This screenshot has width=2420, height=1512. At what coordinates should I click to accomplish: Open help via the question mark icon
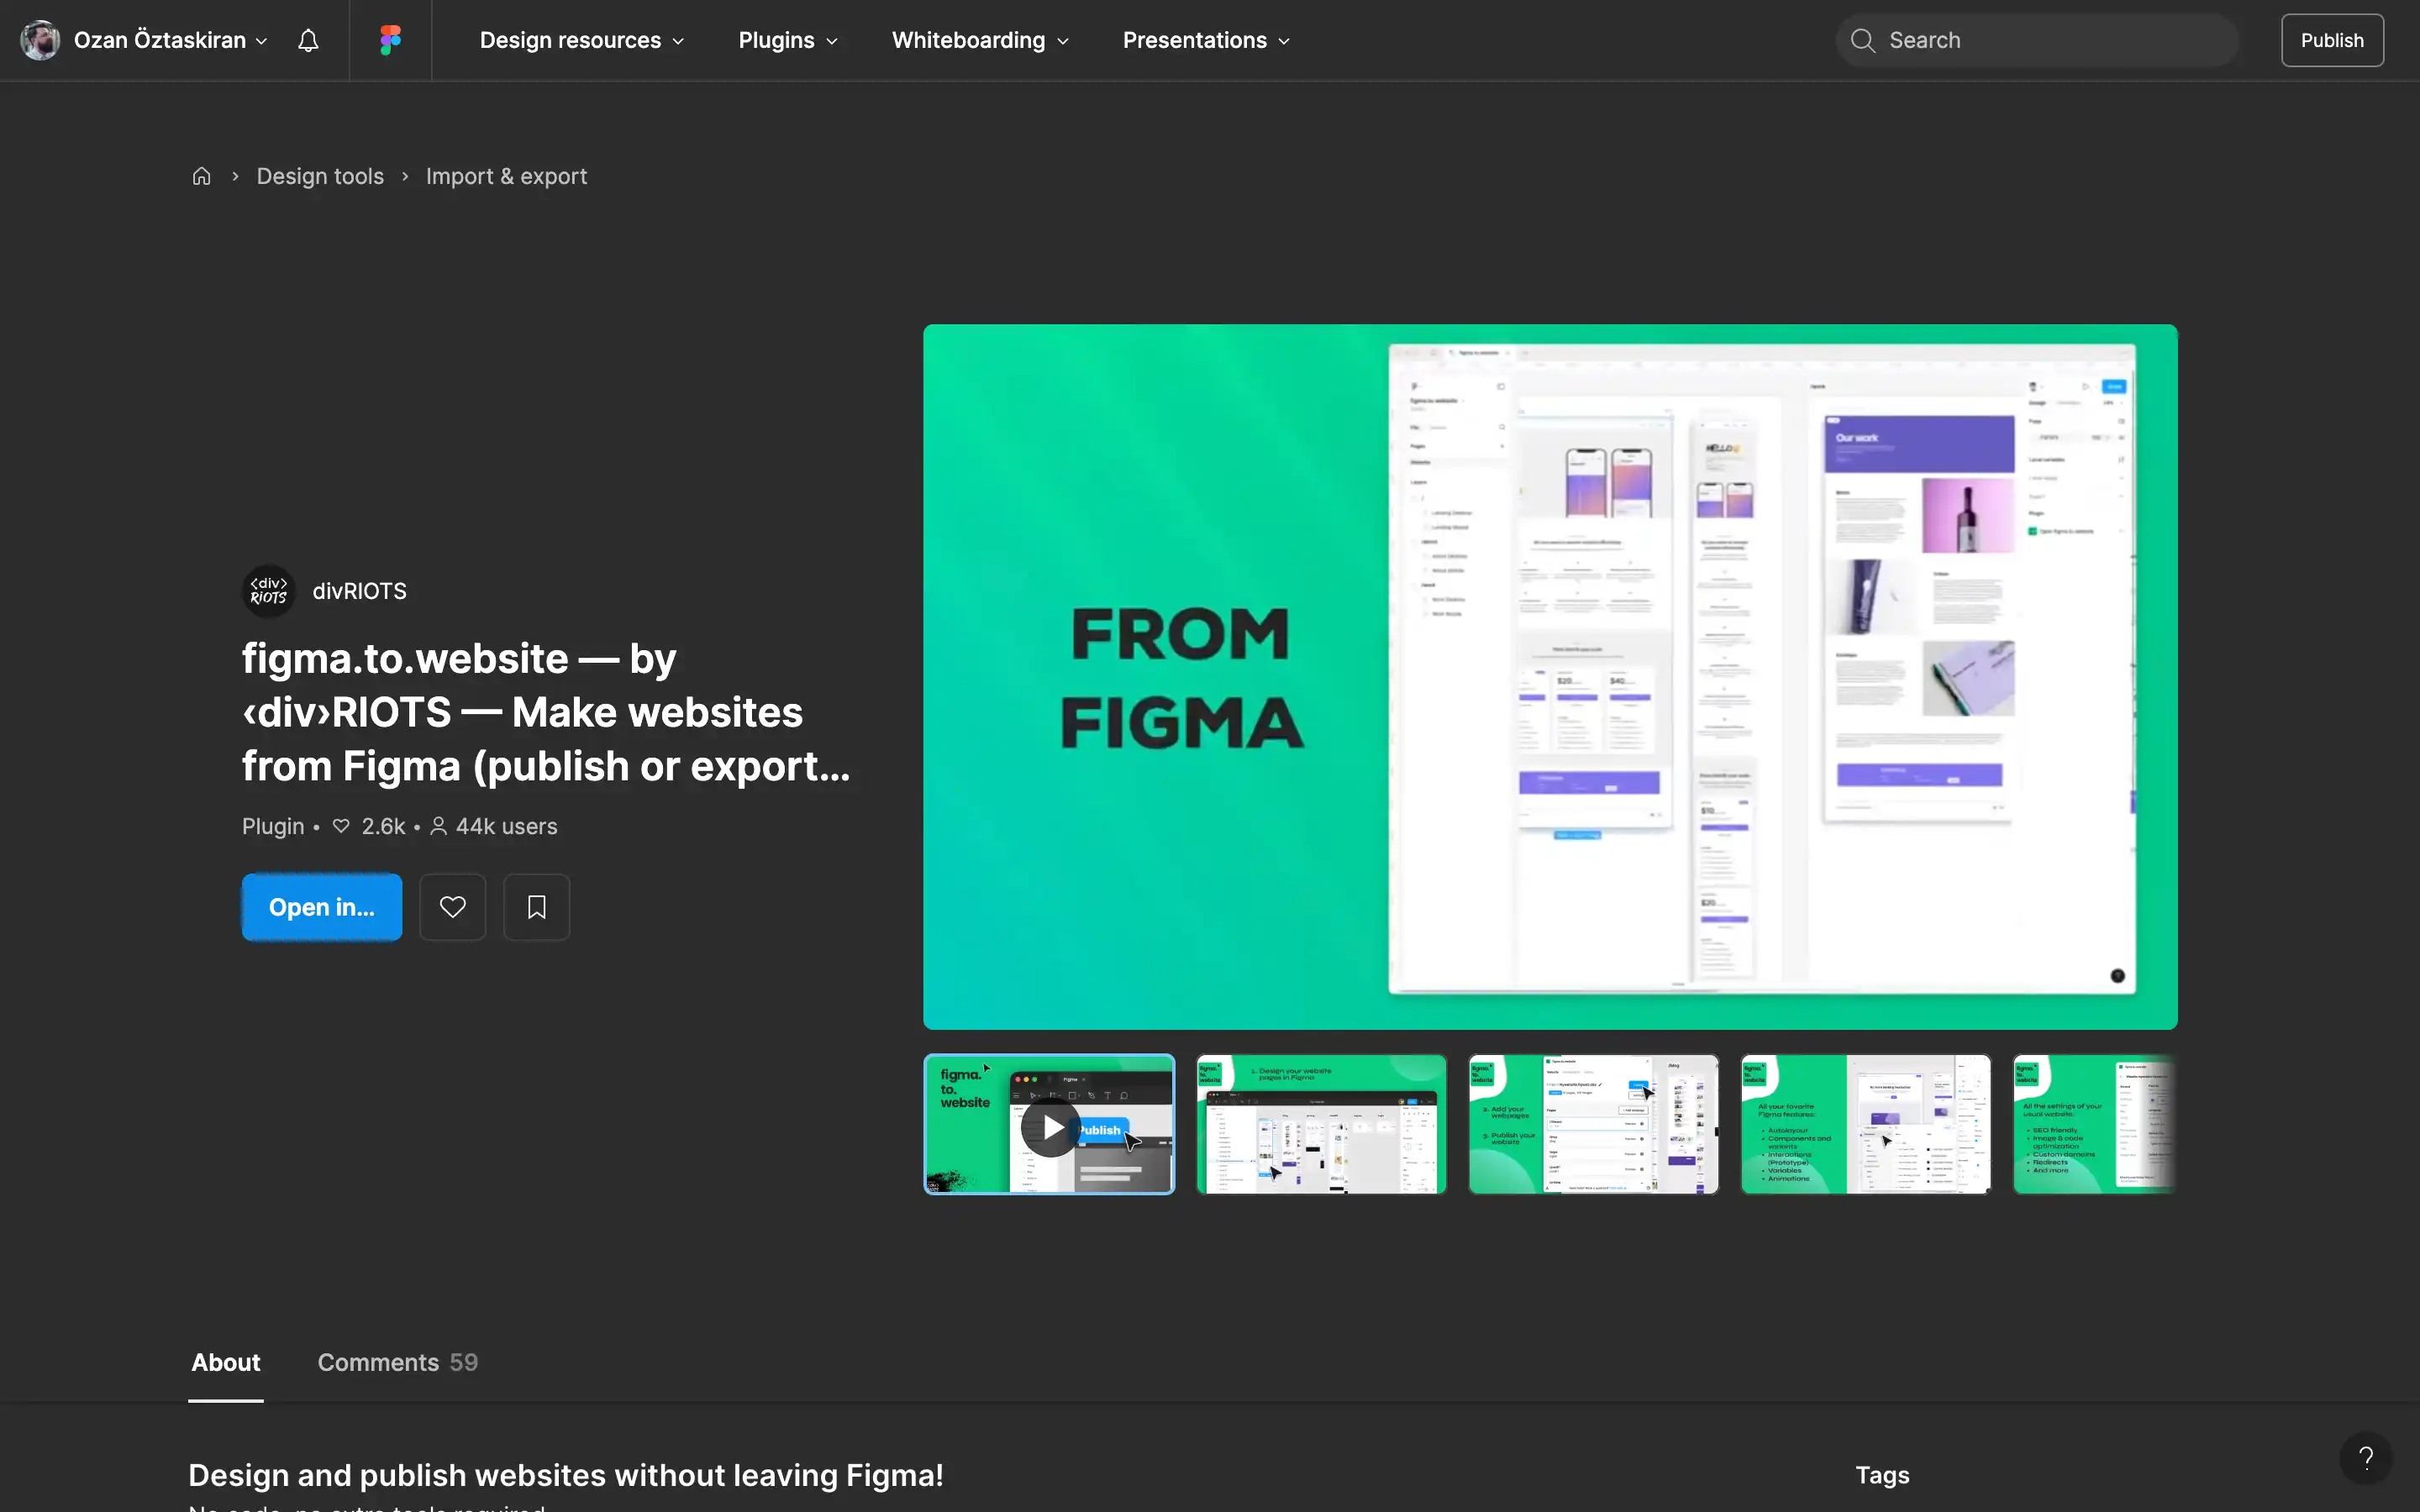click(2366, 1457)
